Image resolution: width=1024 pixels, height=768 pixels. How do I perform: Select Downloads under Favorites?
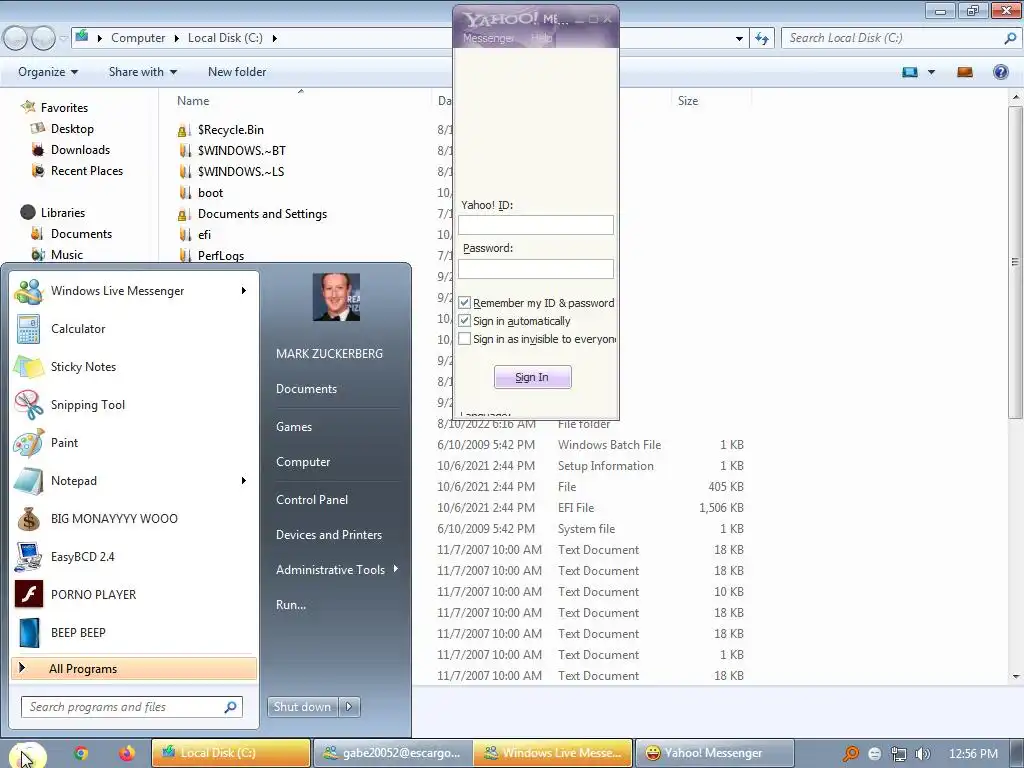pyautogui.click(x=80, y=150)
